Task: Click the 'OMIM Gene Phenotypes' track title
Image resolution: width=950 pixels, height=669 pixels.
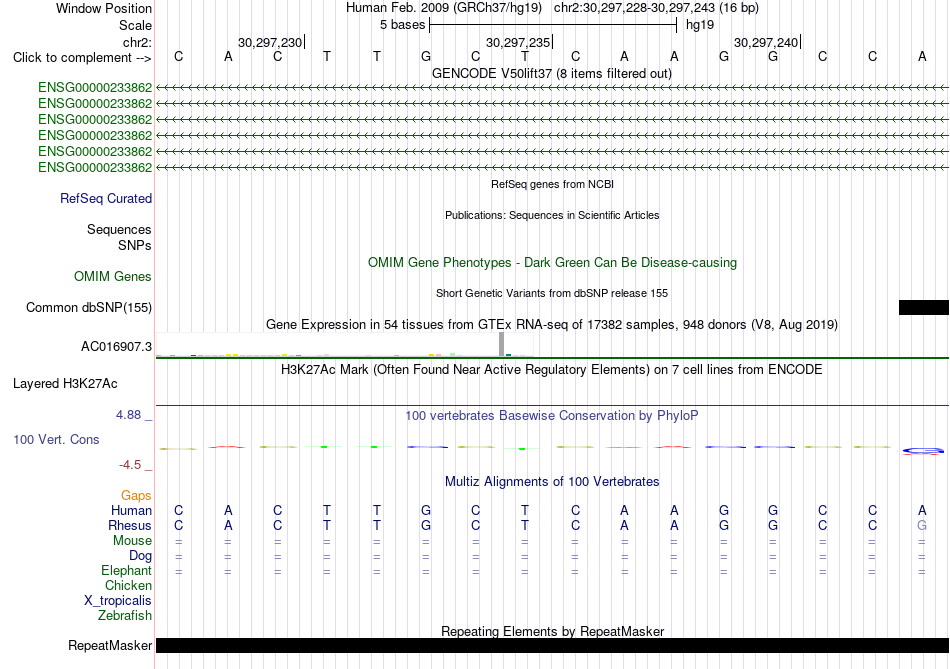Action: (x=552, y=262)
